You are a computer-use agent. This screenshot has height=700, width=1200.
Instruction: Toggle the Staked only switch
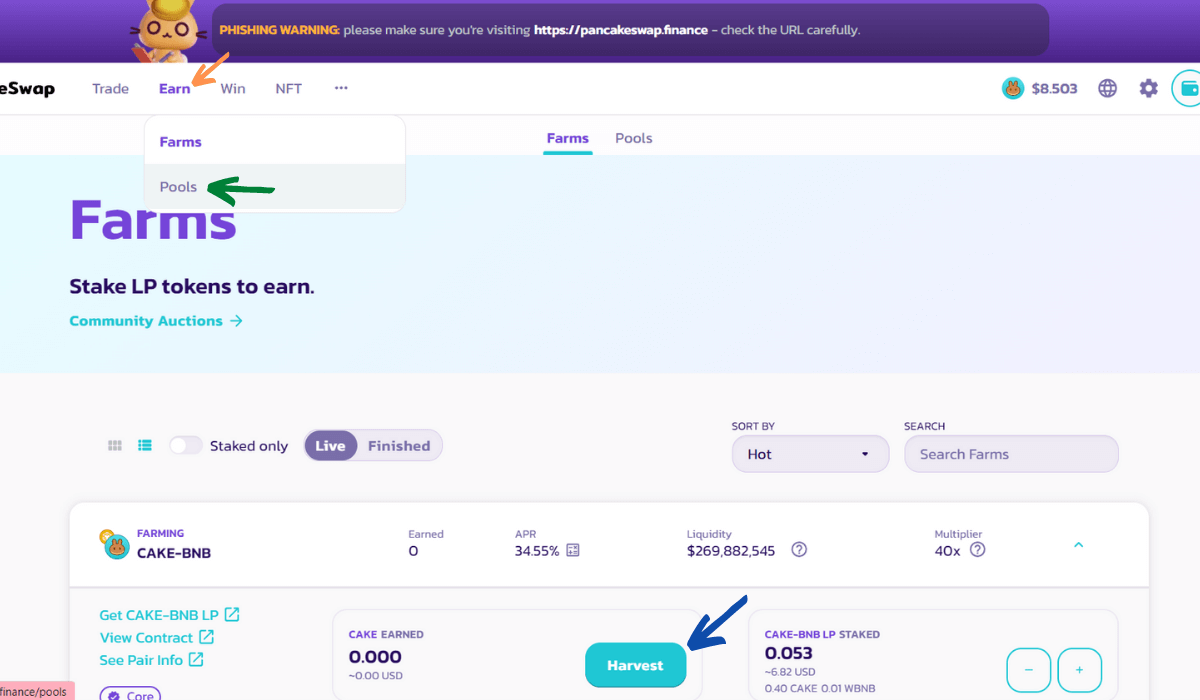click(186, 446)
